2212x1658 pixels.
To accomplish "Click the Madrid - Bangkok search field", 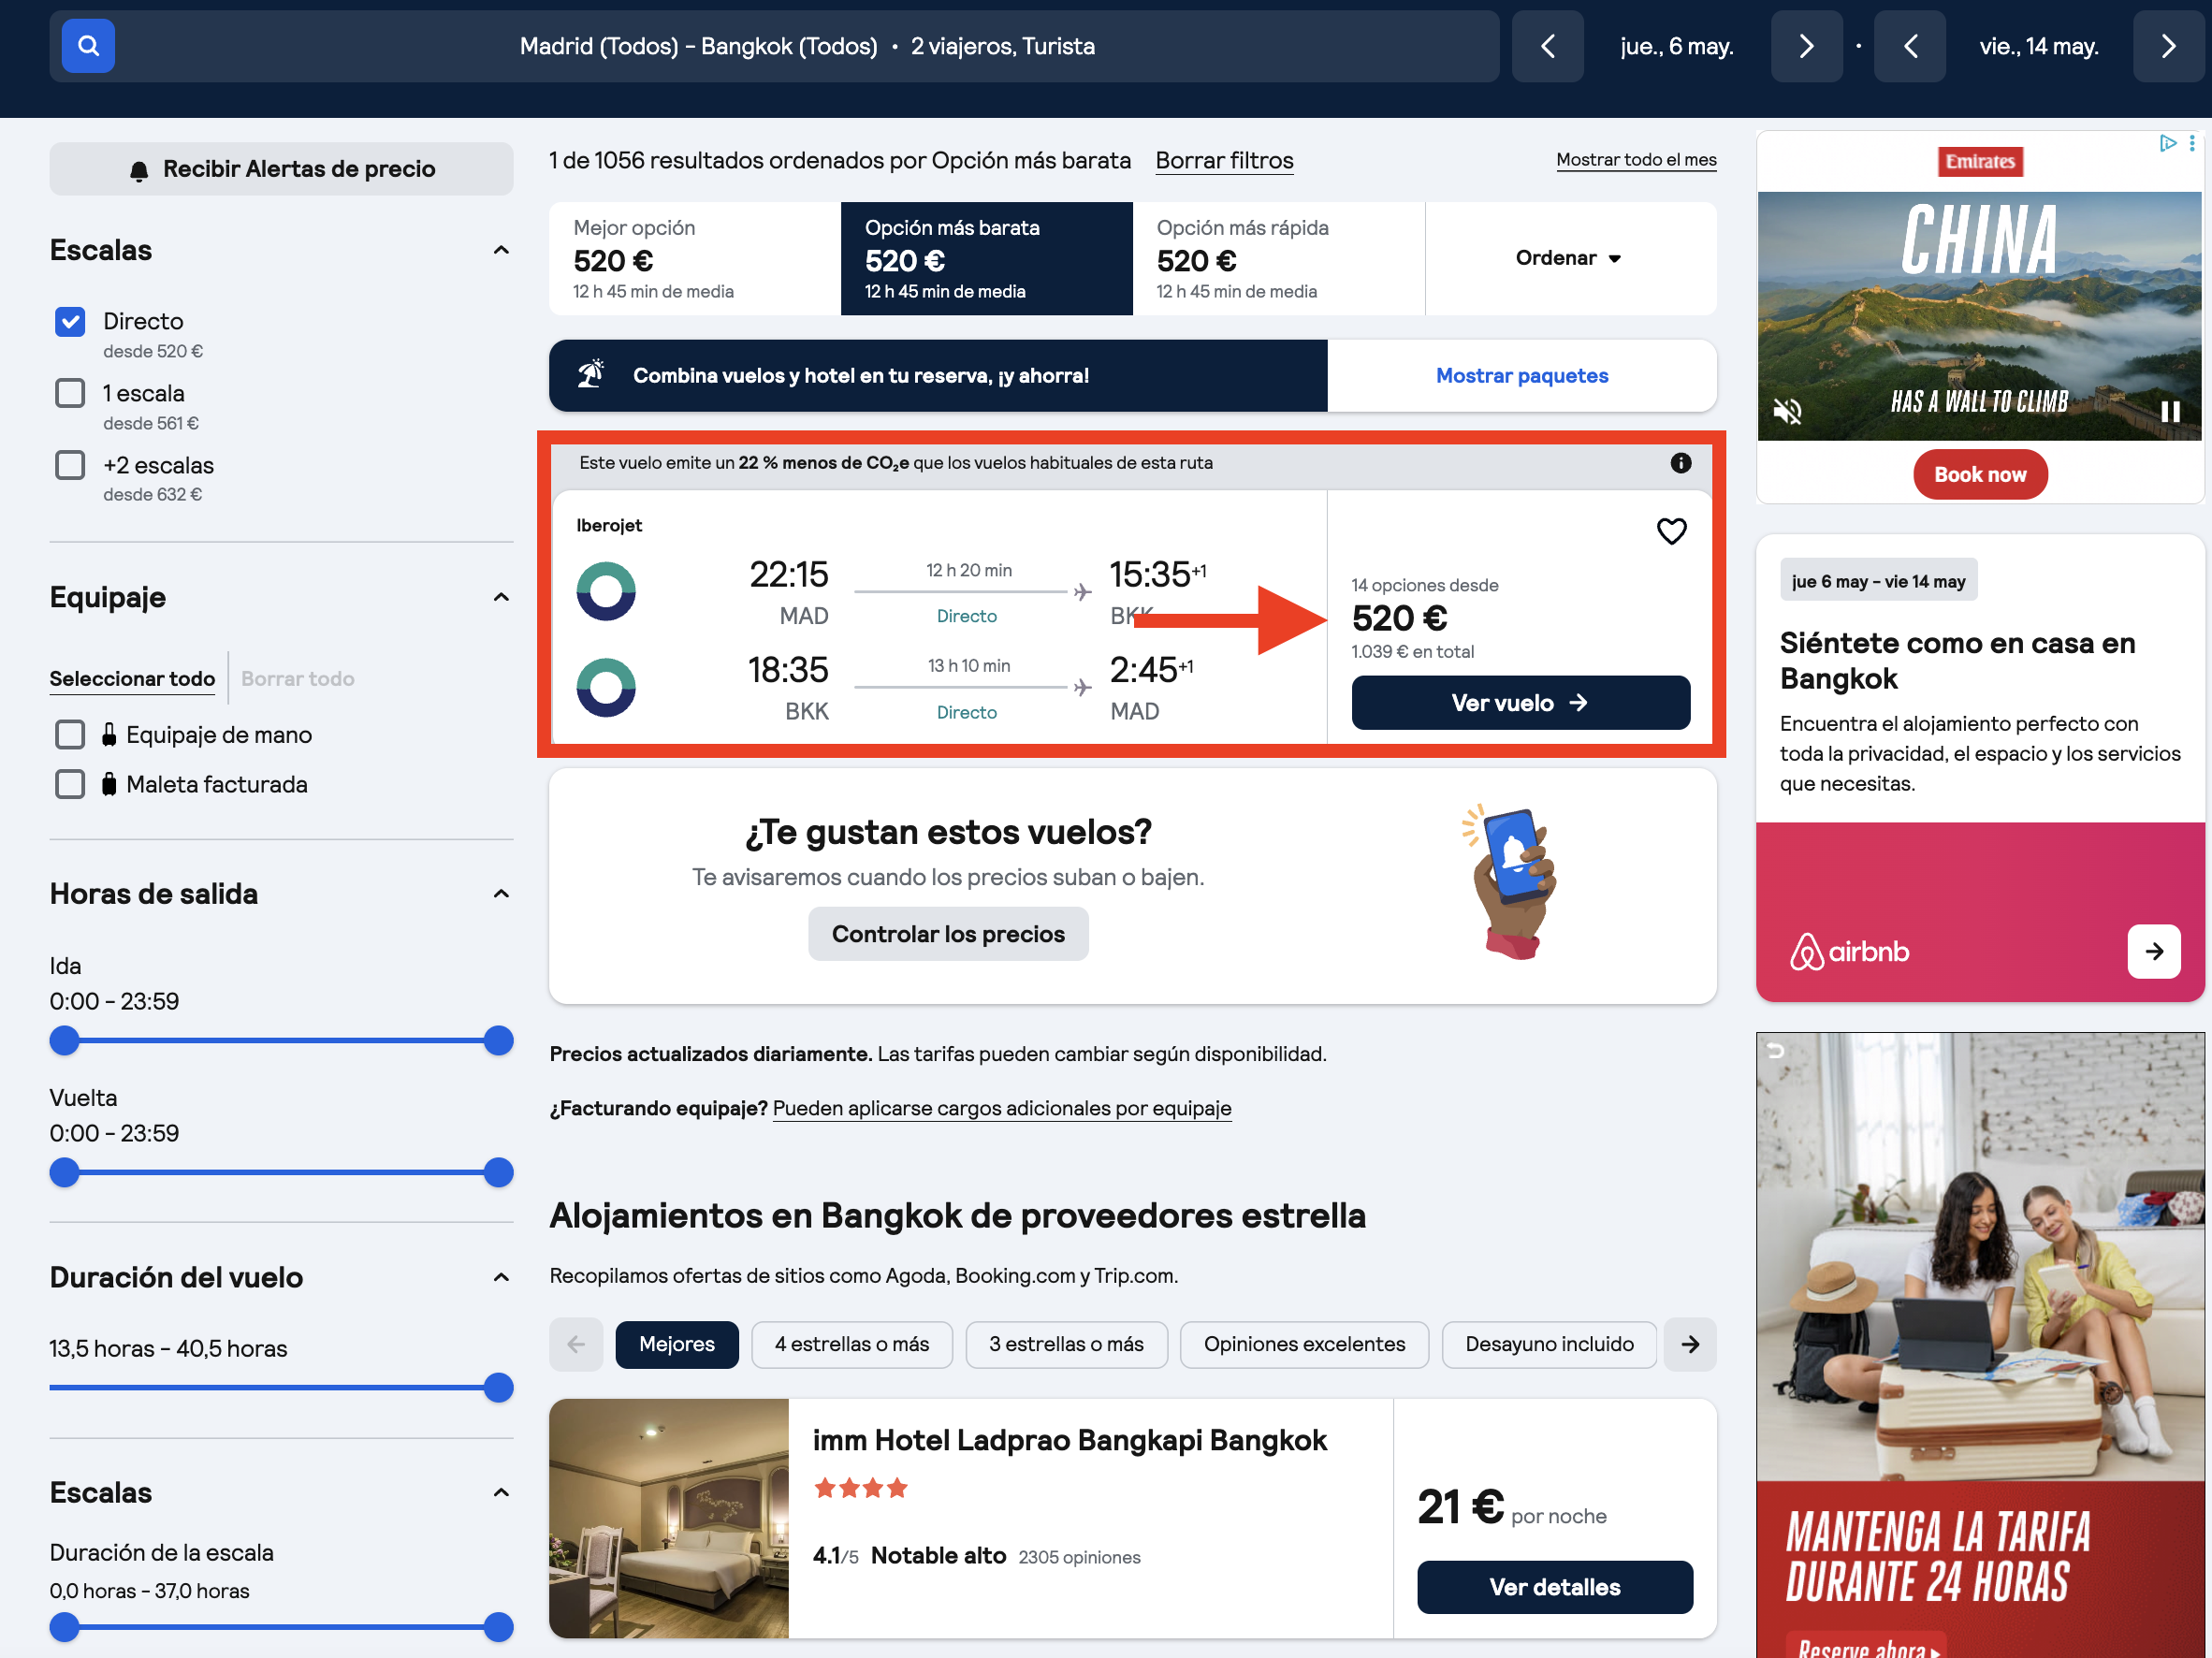I will click(774, 46).
